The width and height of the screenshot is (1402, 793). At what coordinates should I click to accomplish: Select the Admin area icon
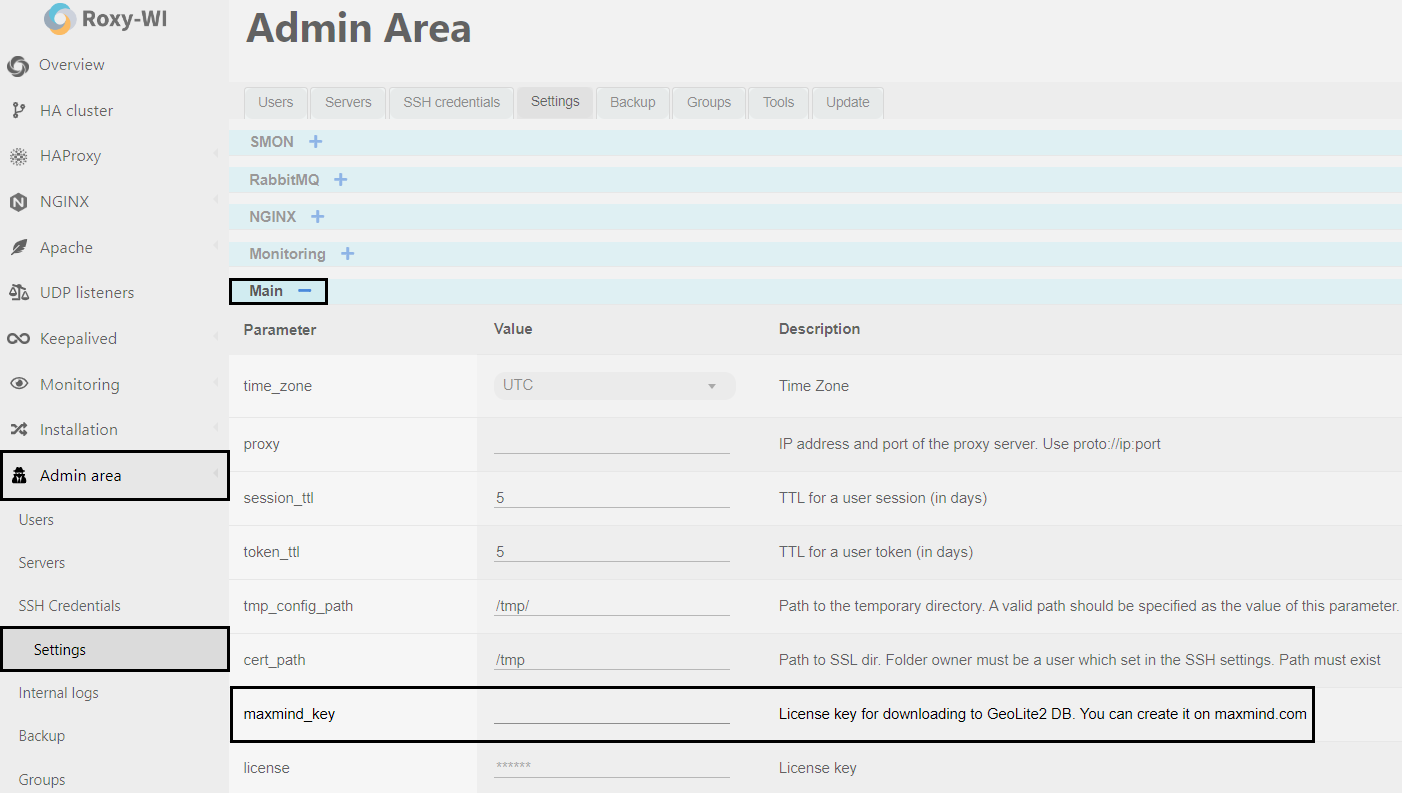[x=18, y=475]
